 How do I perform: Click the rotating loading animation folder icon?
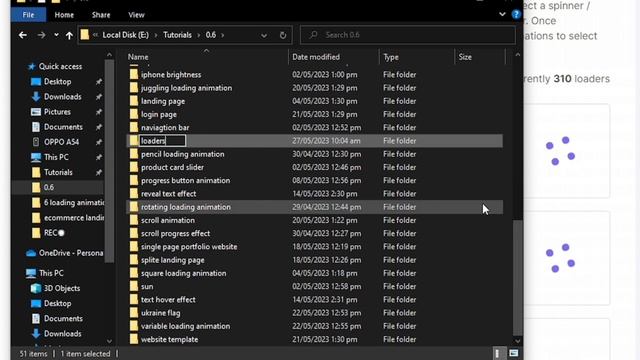tap(134, 207)
